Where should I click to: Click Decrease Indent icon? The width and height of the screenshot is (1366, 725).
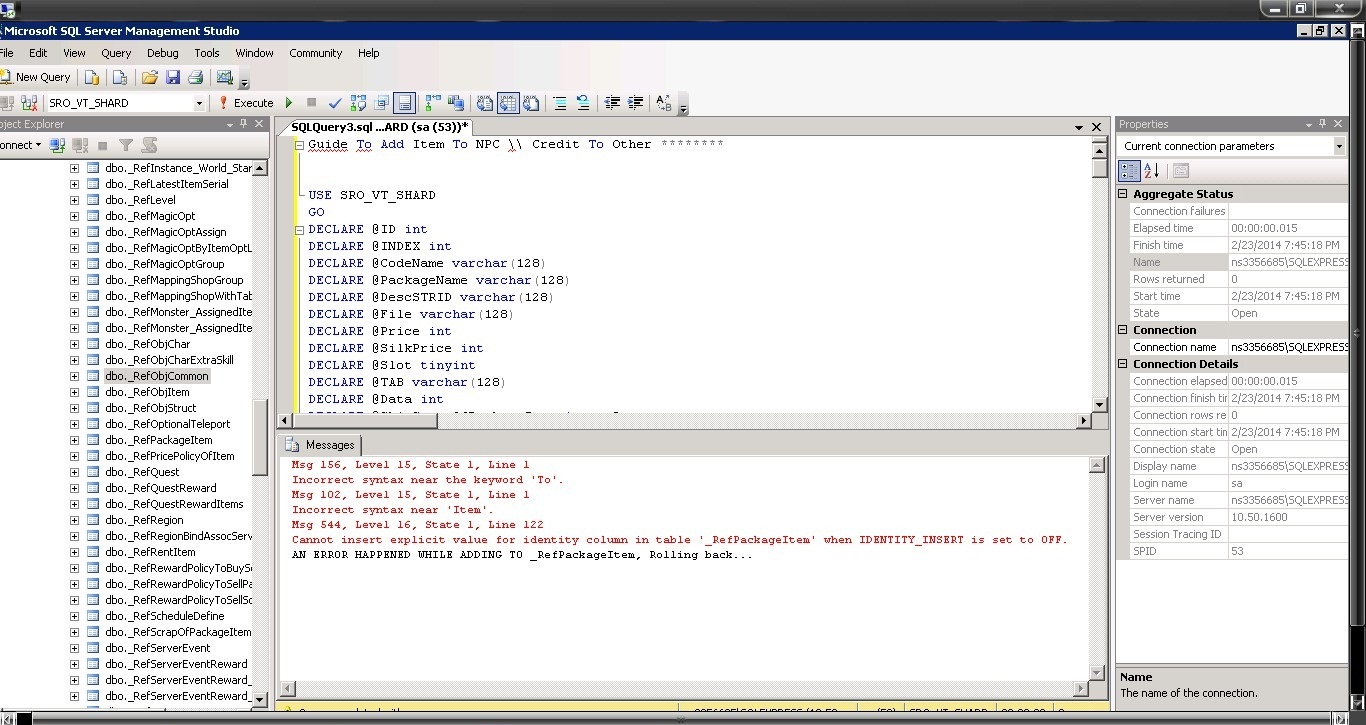pos(612,103)
